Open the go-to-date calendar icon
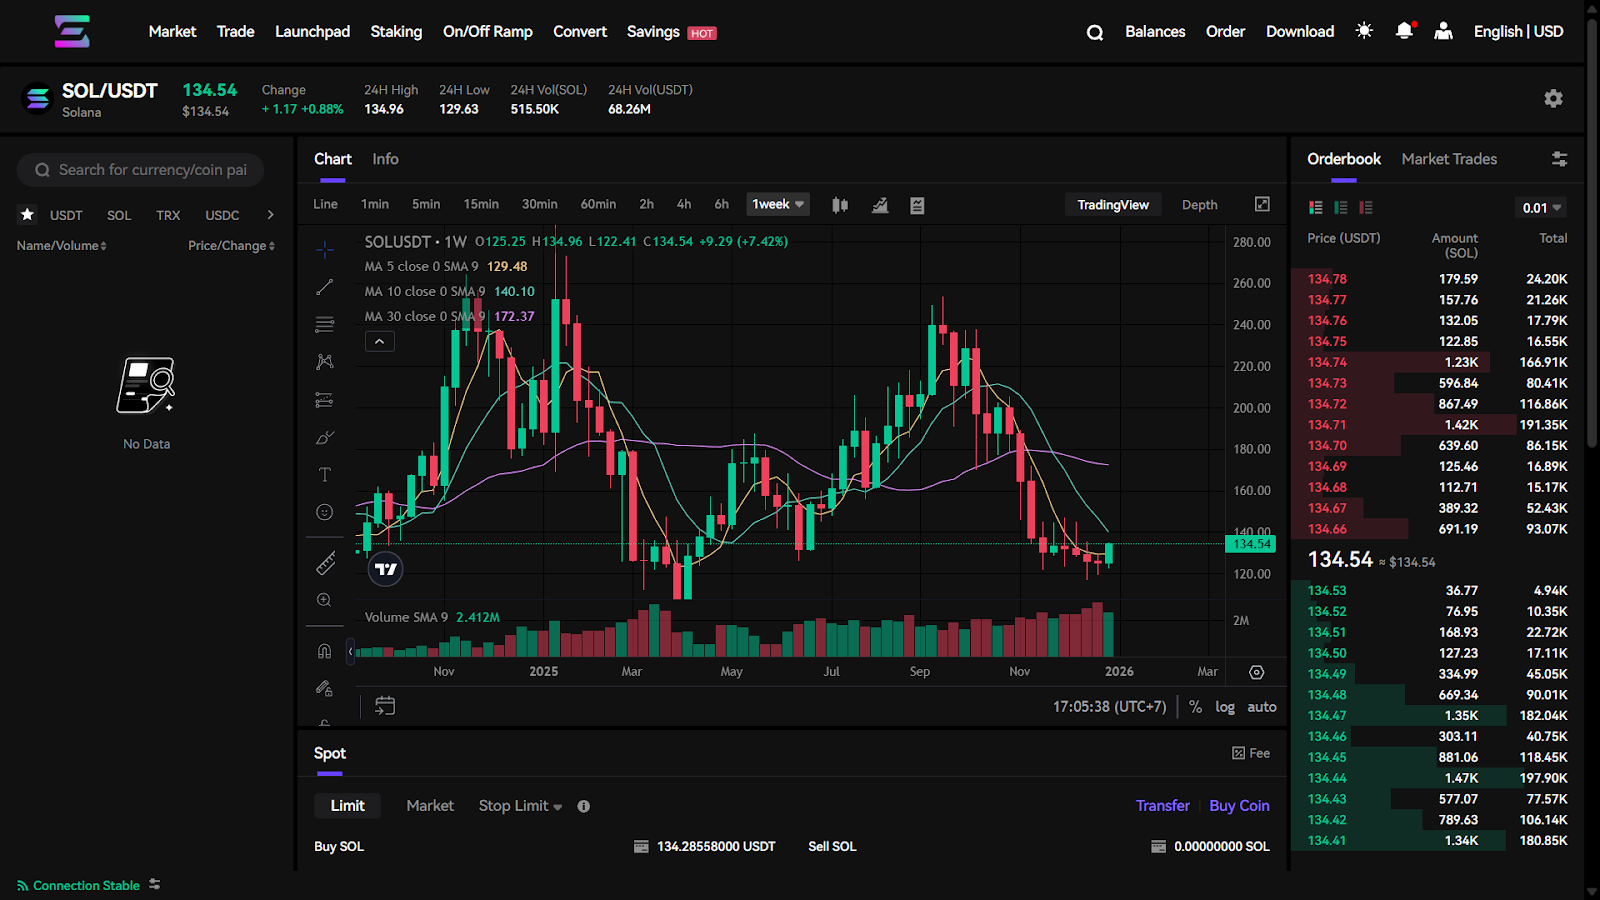This screenshot has width=1600, height=900. tap(385, 706)
